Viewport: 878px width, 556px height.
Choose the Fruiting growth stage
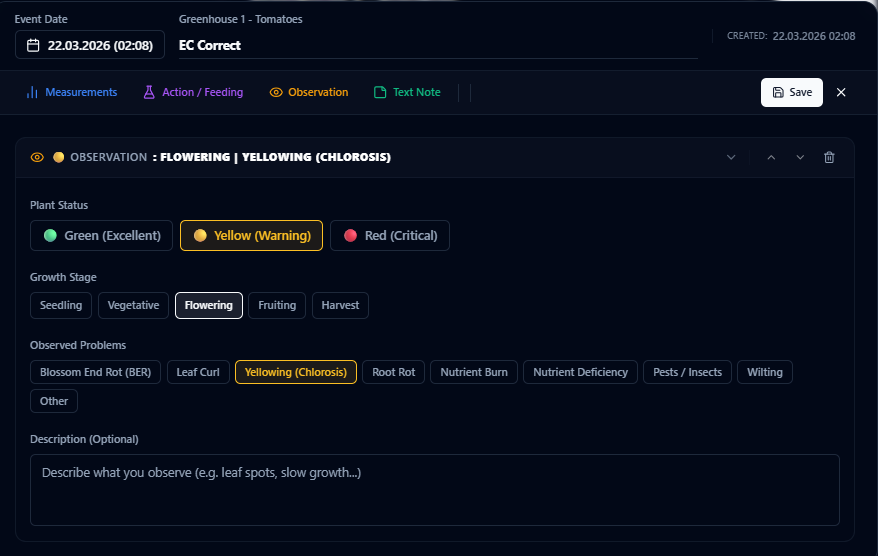[x=277, y=306]
